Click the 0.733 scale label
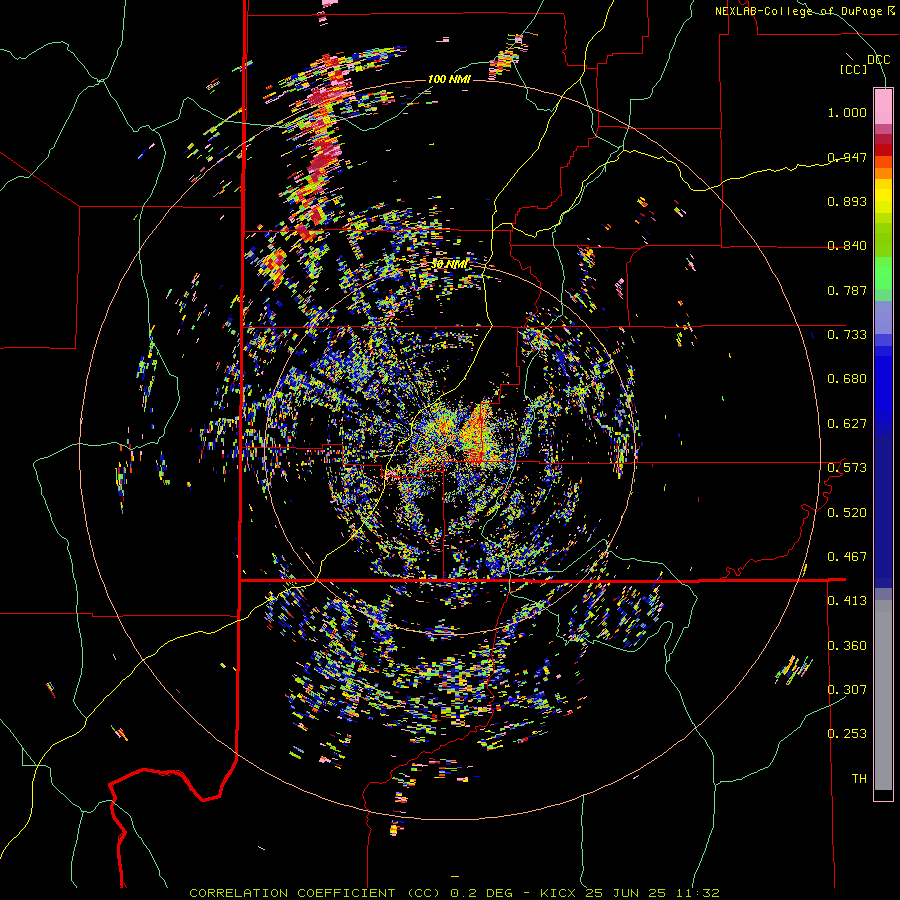Viewport: 900px width, 900px height. click(847, 335)
